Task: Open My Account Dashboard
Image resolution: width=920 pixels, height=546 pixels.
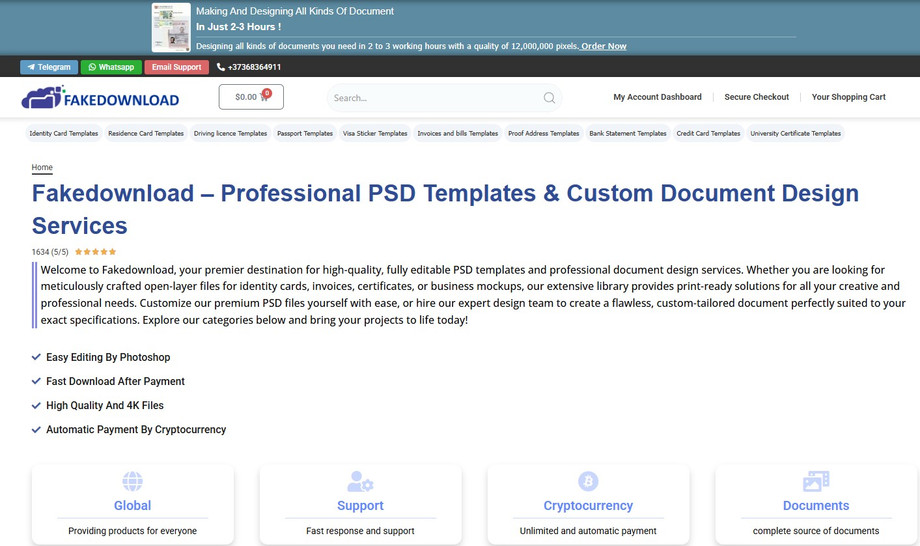Action: 657,97
